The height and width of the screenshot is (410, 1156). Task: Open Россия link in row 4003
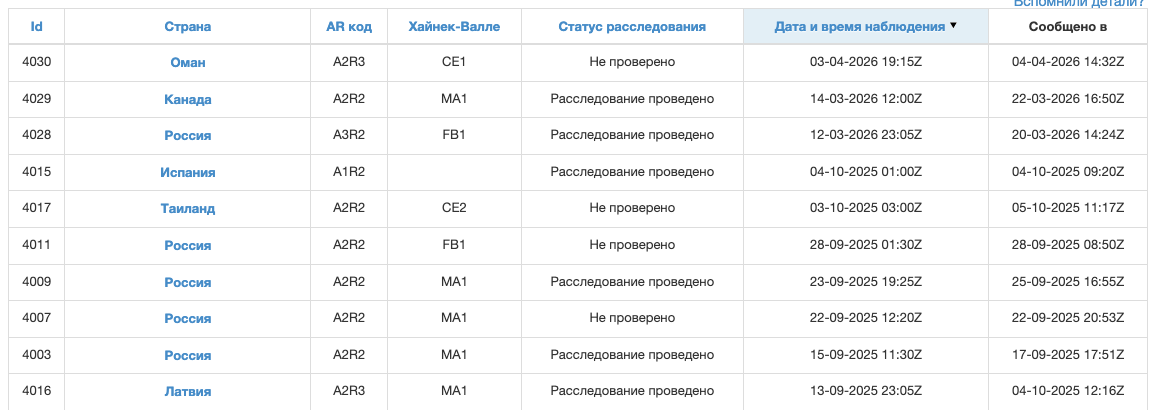[x=187, y=355]
